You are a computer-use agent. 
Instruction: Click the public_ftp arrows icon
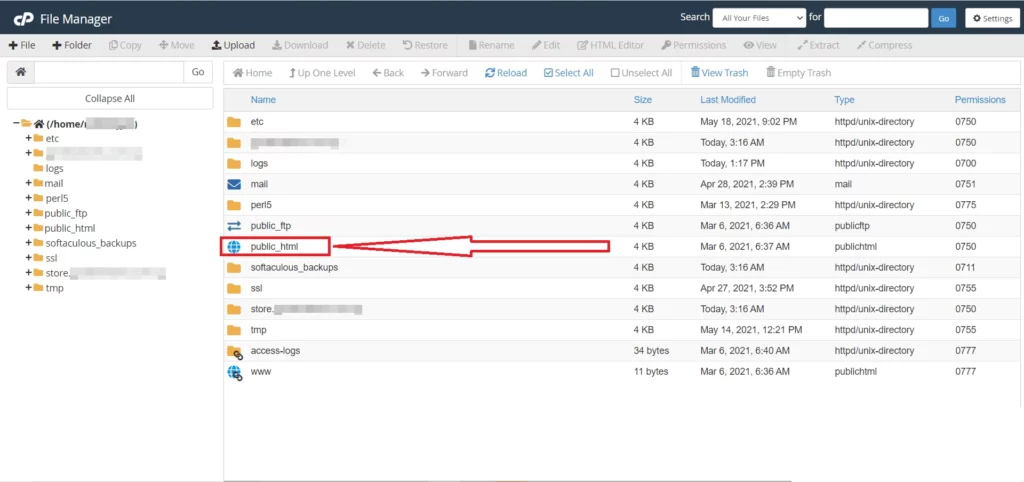(234, 226)
